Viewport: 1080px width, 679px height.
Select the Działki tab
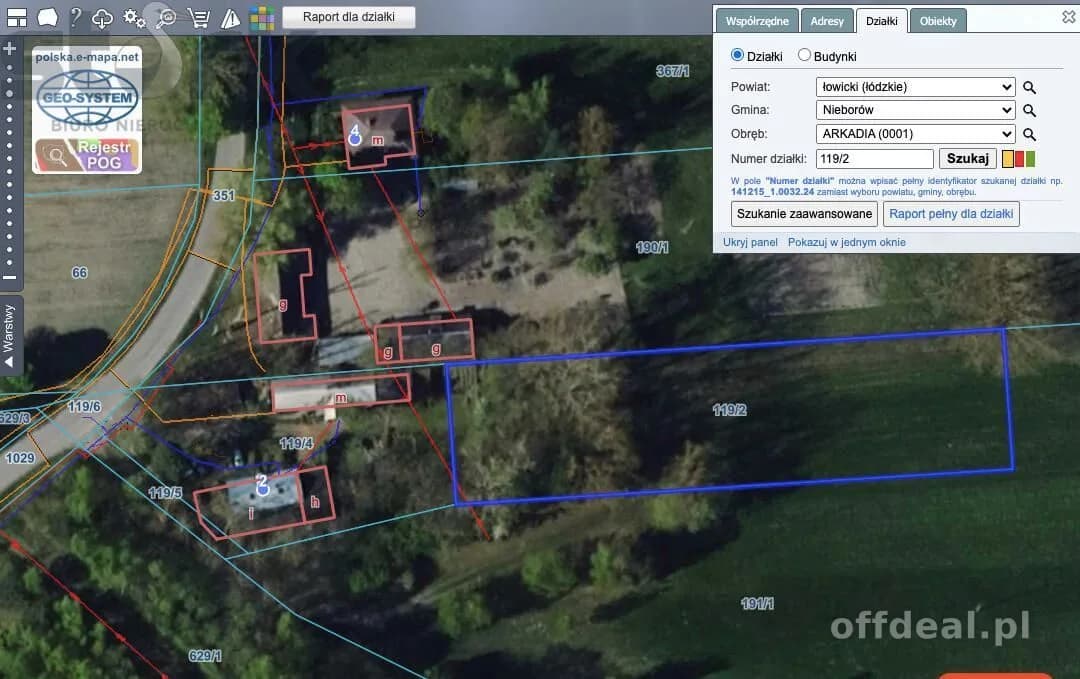882,21
